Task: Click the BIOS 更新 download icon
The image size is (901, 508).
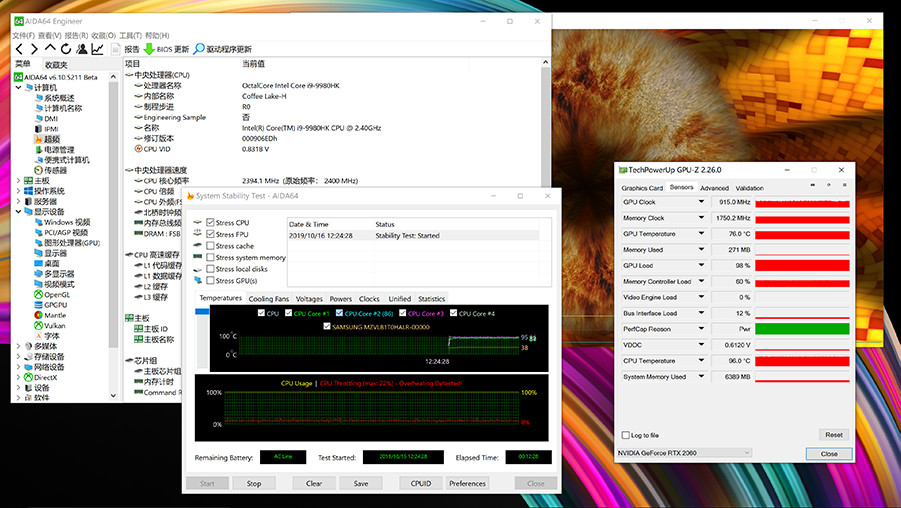Action: coord(149,49)
